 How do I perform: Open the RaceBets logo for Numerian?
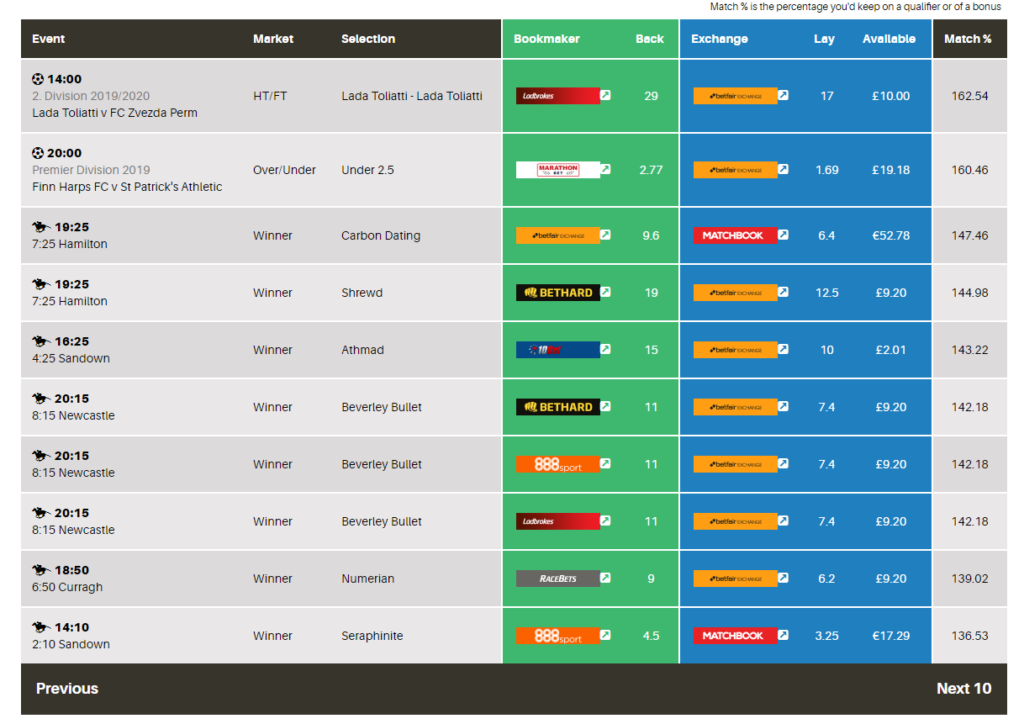coord(551,578)
